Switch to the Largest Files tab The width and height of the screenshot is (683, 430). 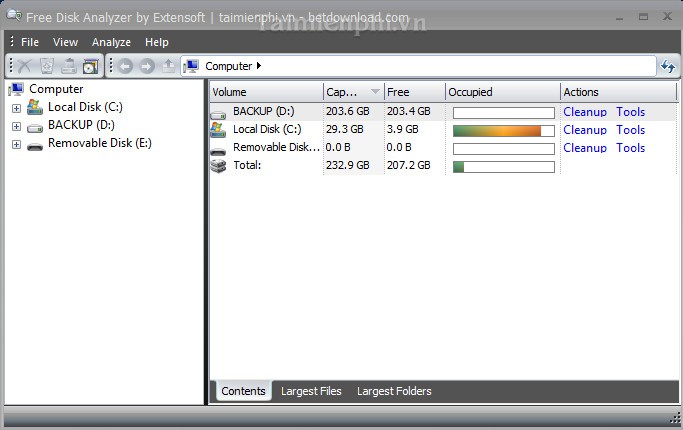pyautogui.click(x=311, y=391)
